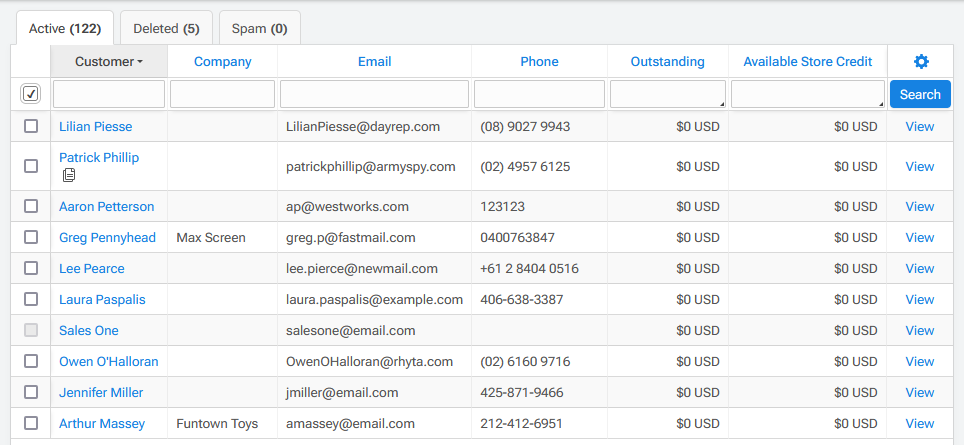Image resolution: width=964 pixels, height=445 pixels.
Task: Click the notes icon under Patrick Phillip
Action: pos(69,175)
